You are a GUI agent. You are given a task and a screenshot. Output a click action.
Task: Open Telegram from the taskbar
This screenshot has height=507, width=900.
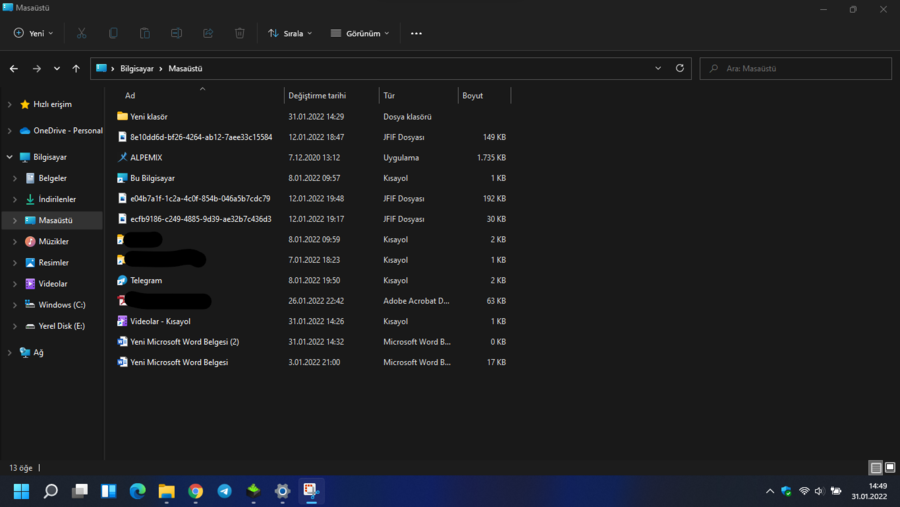(x=224, y=491)
